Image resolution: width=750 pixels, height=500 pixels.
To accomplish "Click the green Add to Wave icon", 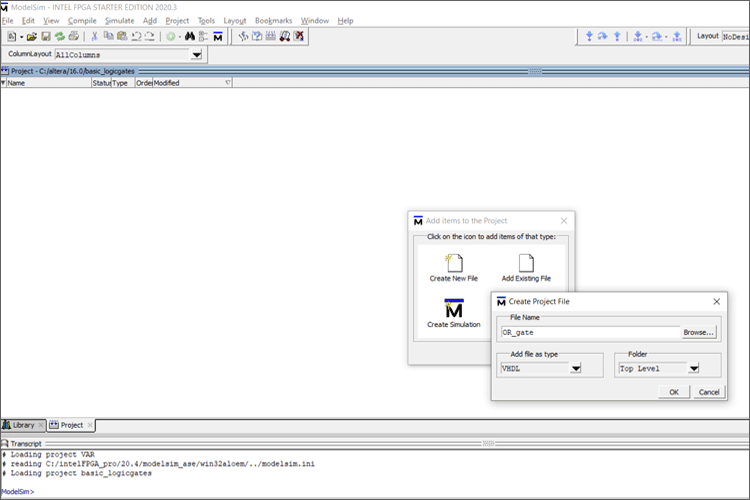I will point(170,36).
